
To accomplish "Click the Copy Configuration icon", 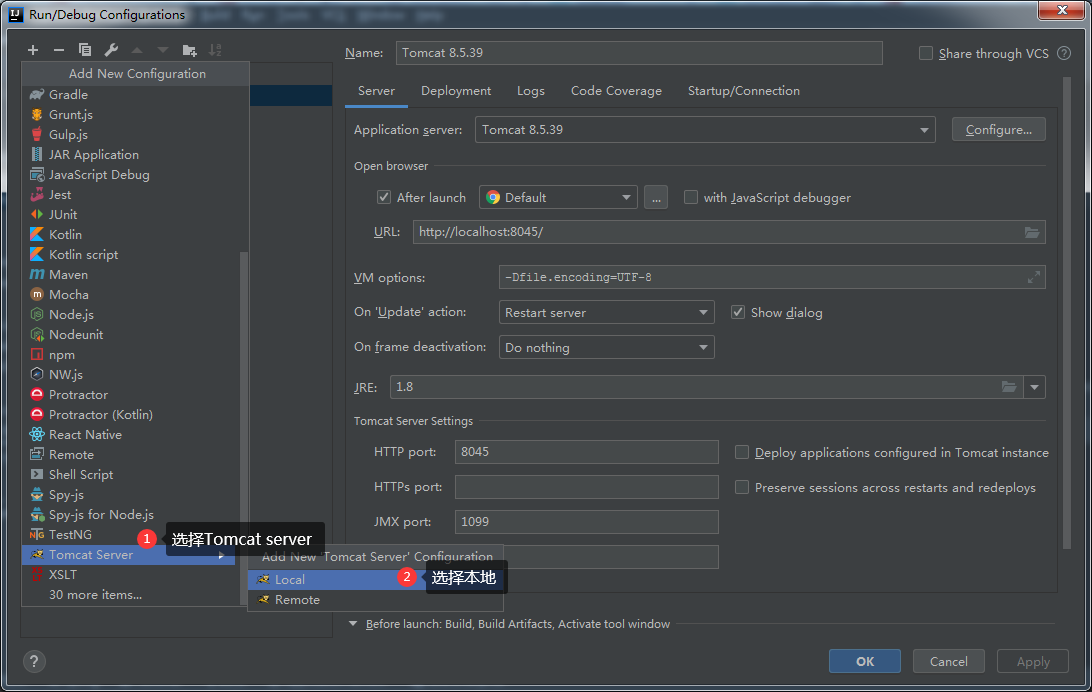I will (85, 50).
